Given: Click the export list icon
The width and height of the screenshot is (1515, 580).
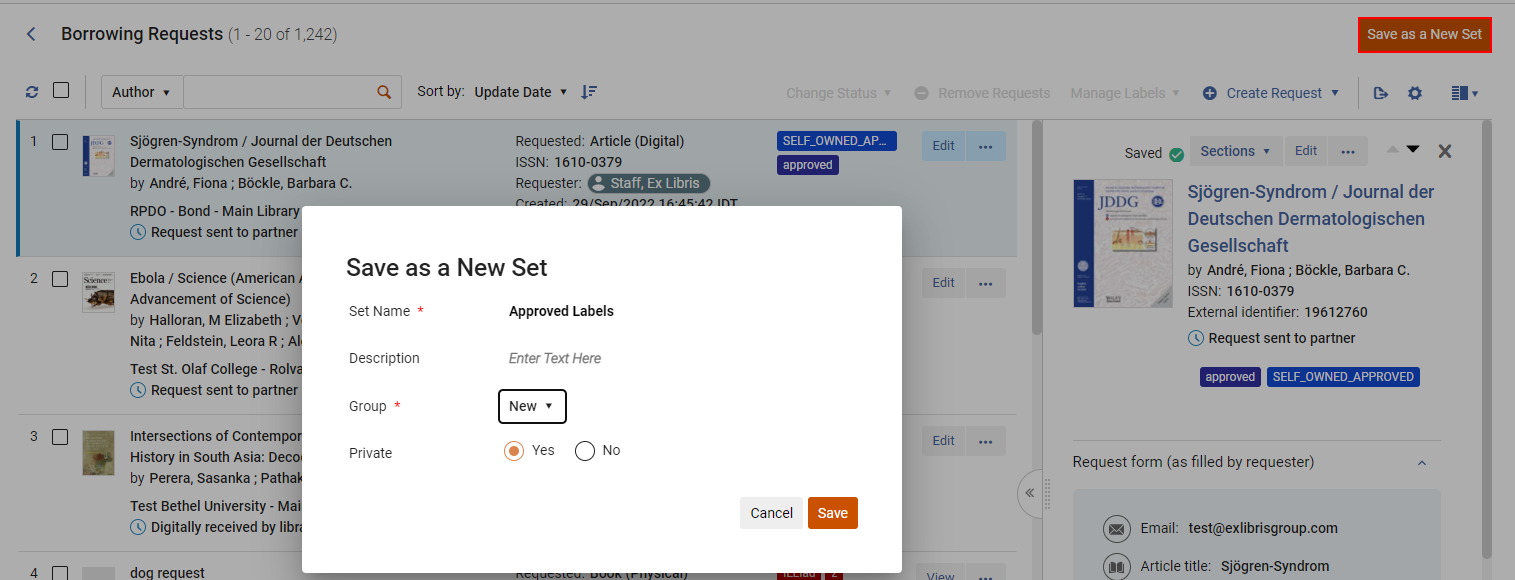Looking at the screenshot, I should (1381, 93).
